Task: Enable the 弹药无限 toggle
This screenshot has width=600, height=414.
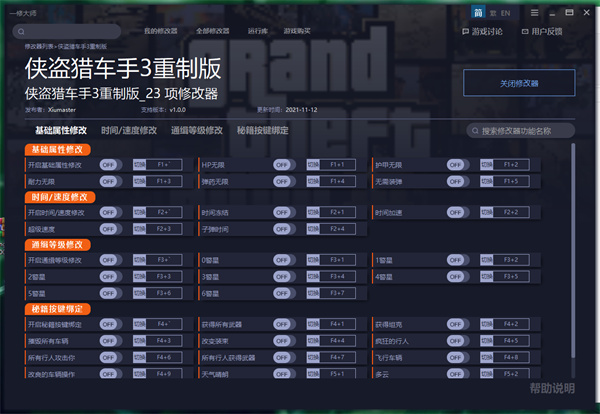Action: [284, 181]
